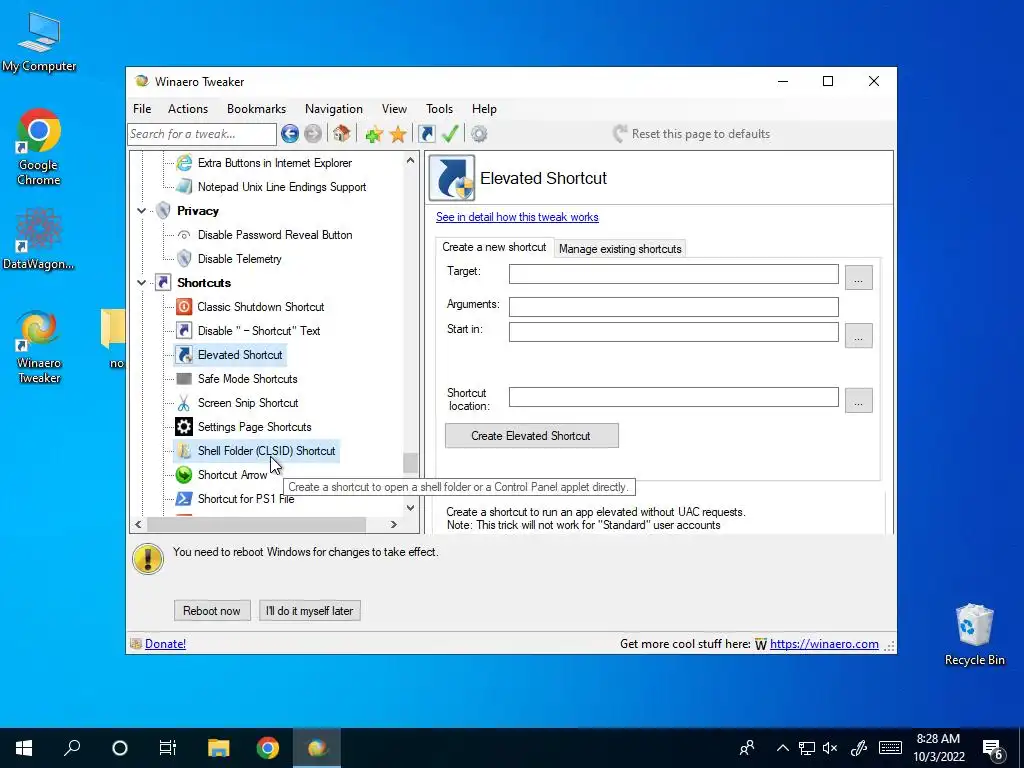This screenshot has height=768, width=1024.
Task: Click the Disable Telemetry shield icon
Action: pyautogui.click(x=184, y=259)
